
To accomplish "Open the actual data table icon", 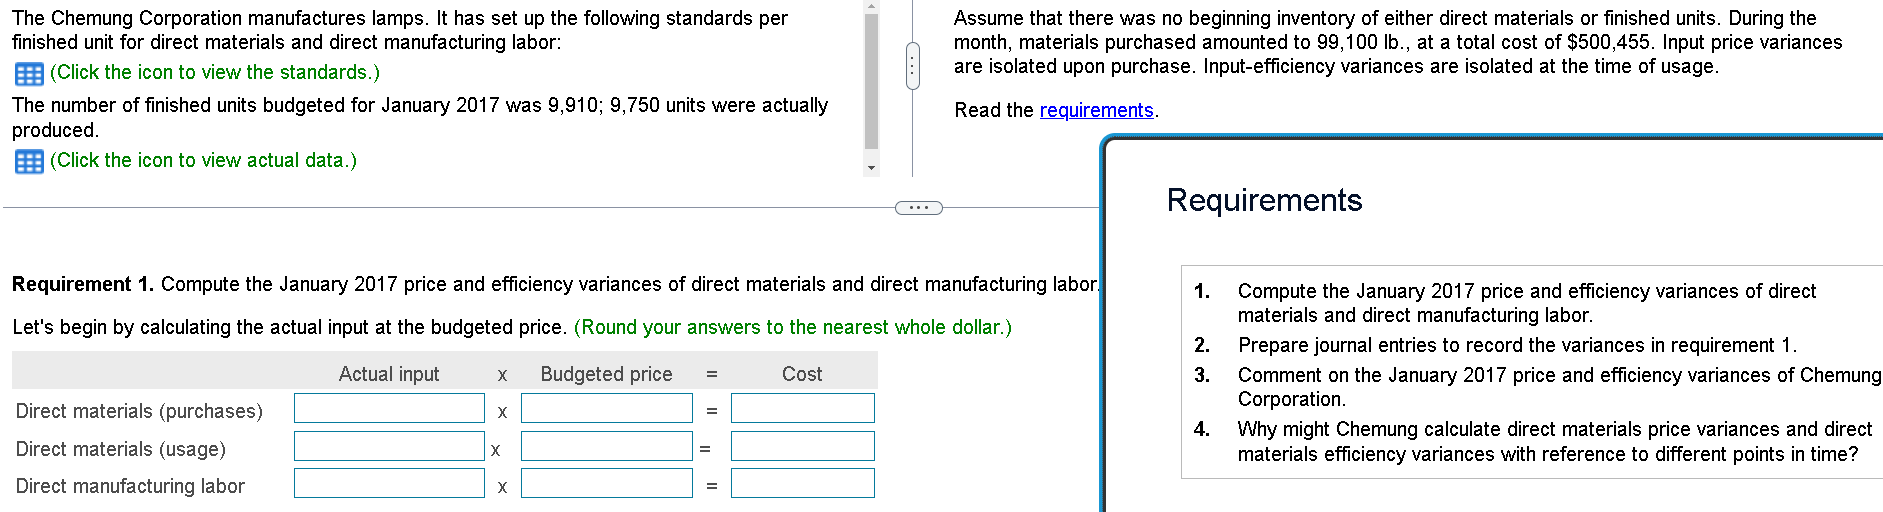I will pos(29,162).
